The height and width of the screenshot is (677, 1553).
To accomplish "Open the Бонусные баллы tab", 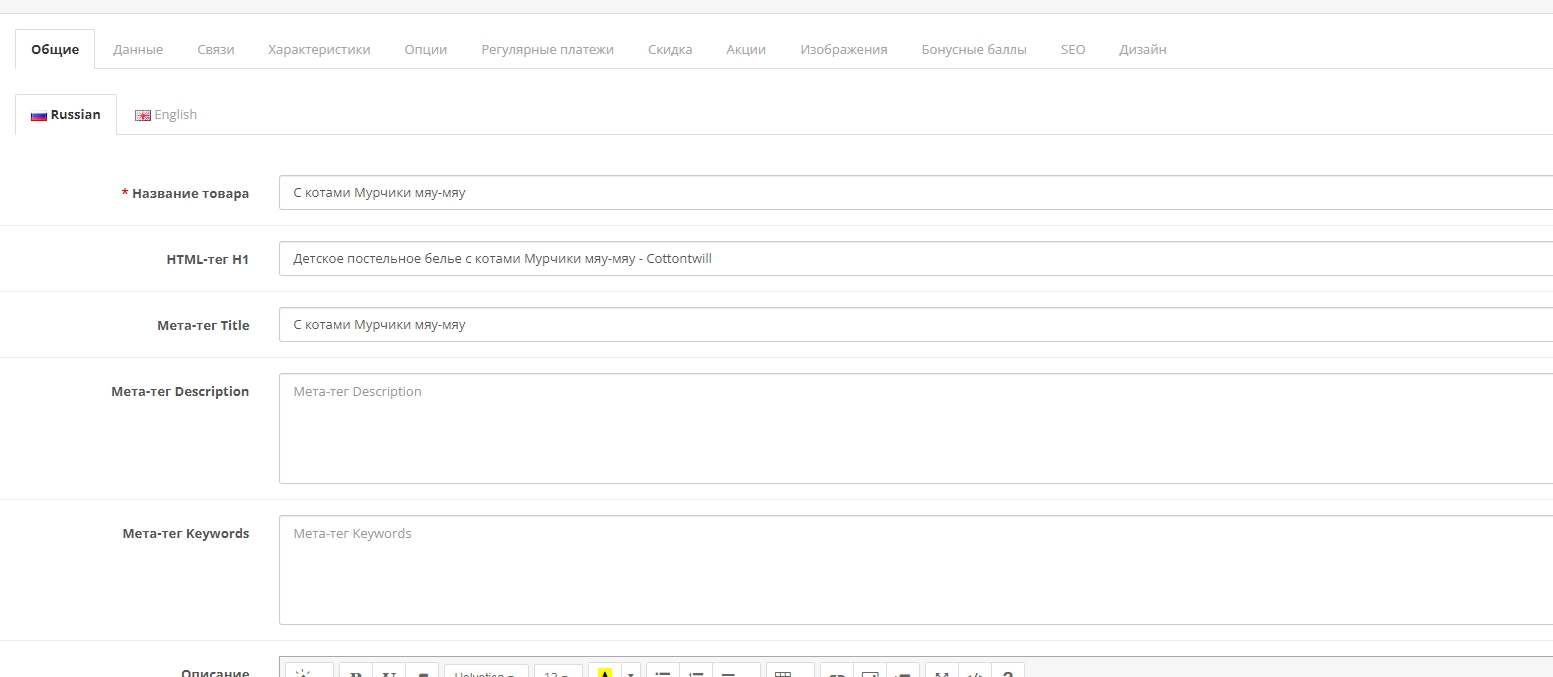I will [x=973, y=49].
